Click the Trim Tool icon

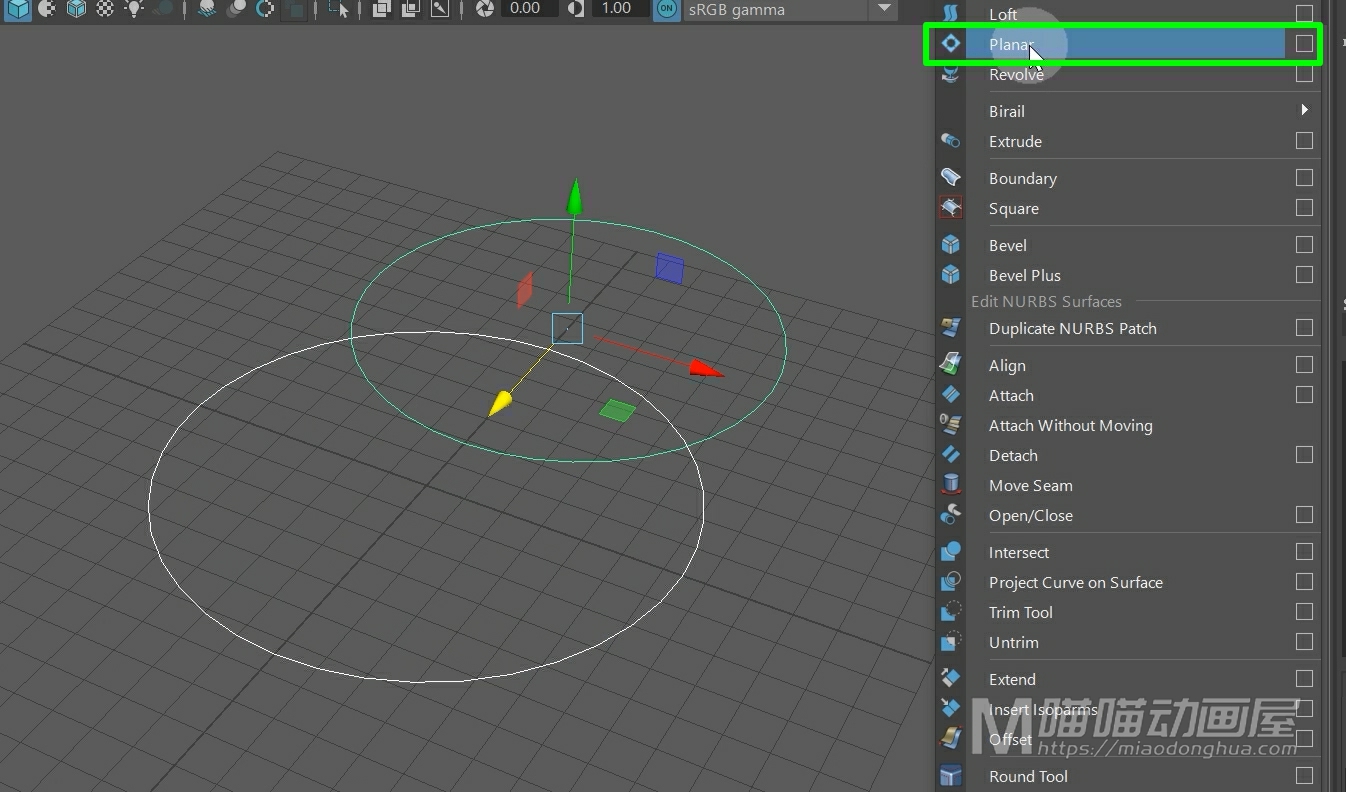click(950, 612)
